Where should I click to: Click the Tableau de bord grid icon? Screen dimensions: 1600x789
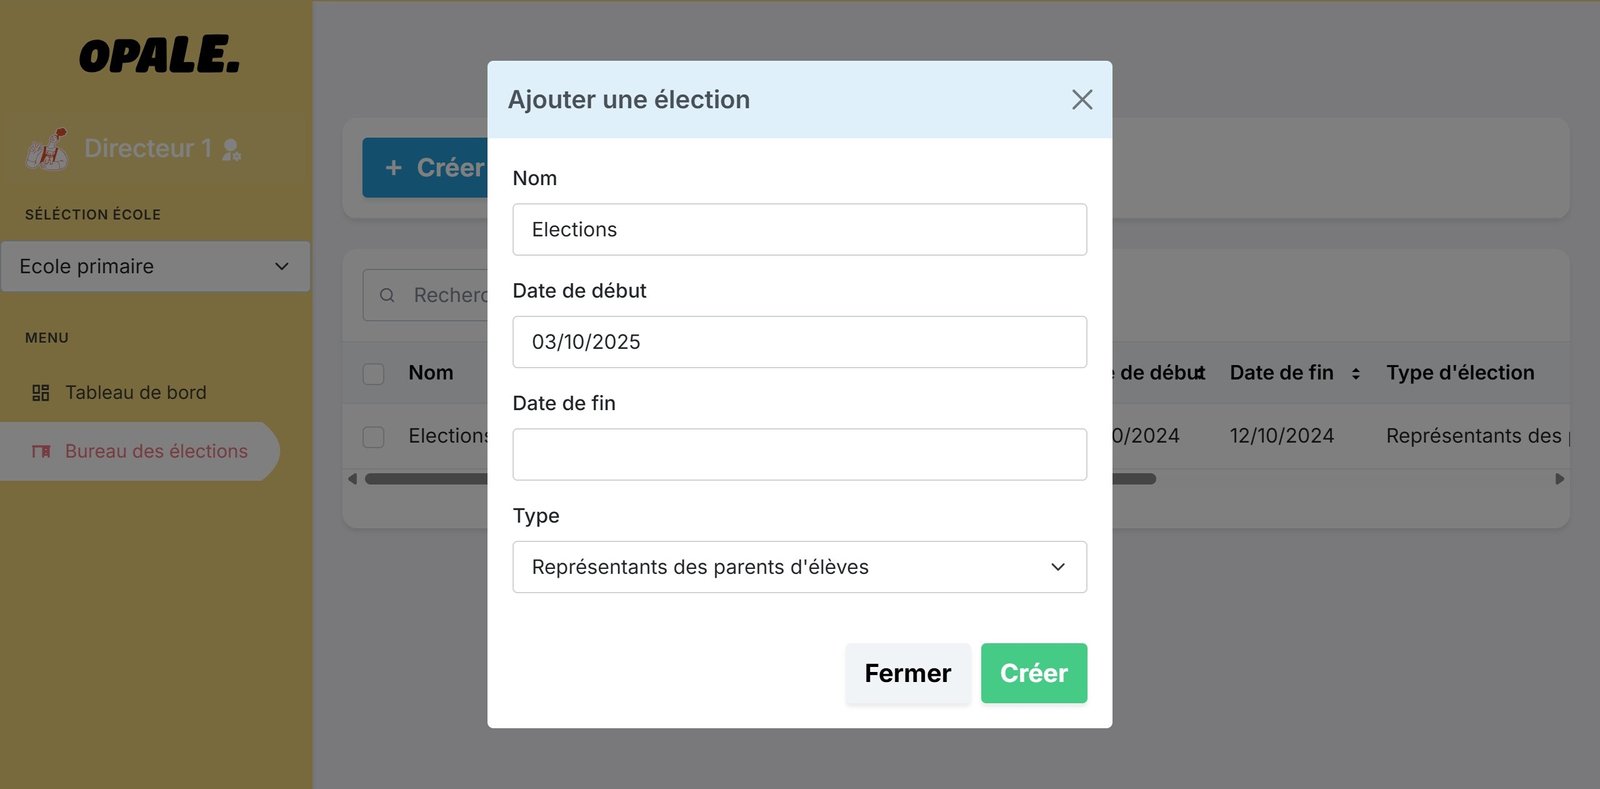(x=41, y=393)
